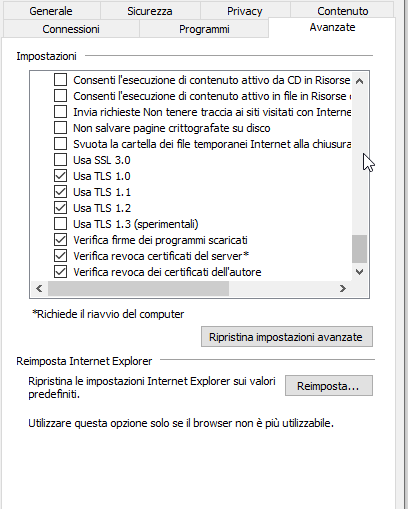The height and width of the screenshot is (509, 408).
Task: Open the Generale tab
Action: click(x=51, y=11)
